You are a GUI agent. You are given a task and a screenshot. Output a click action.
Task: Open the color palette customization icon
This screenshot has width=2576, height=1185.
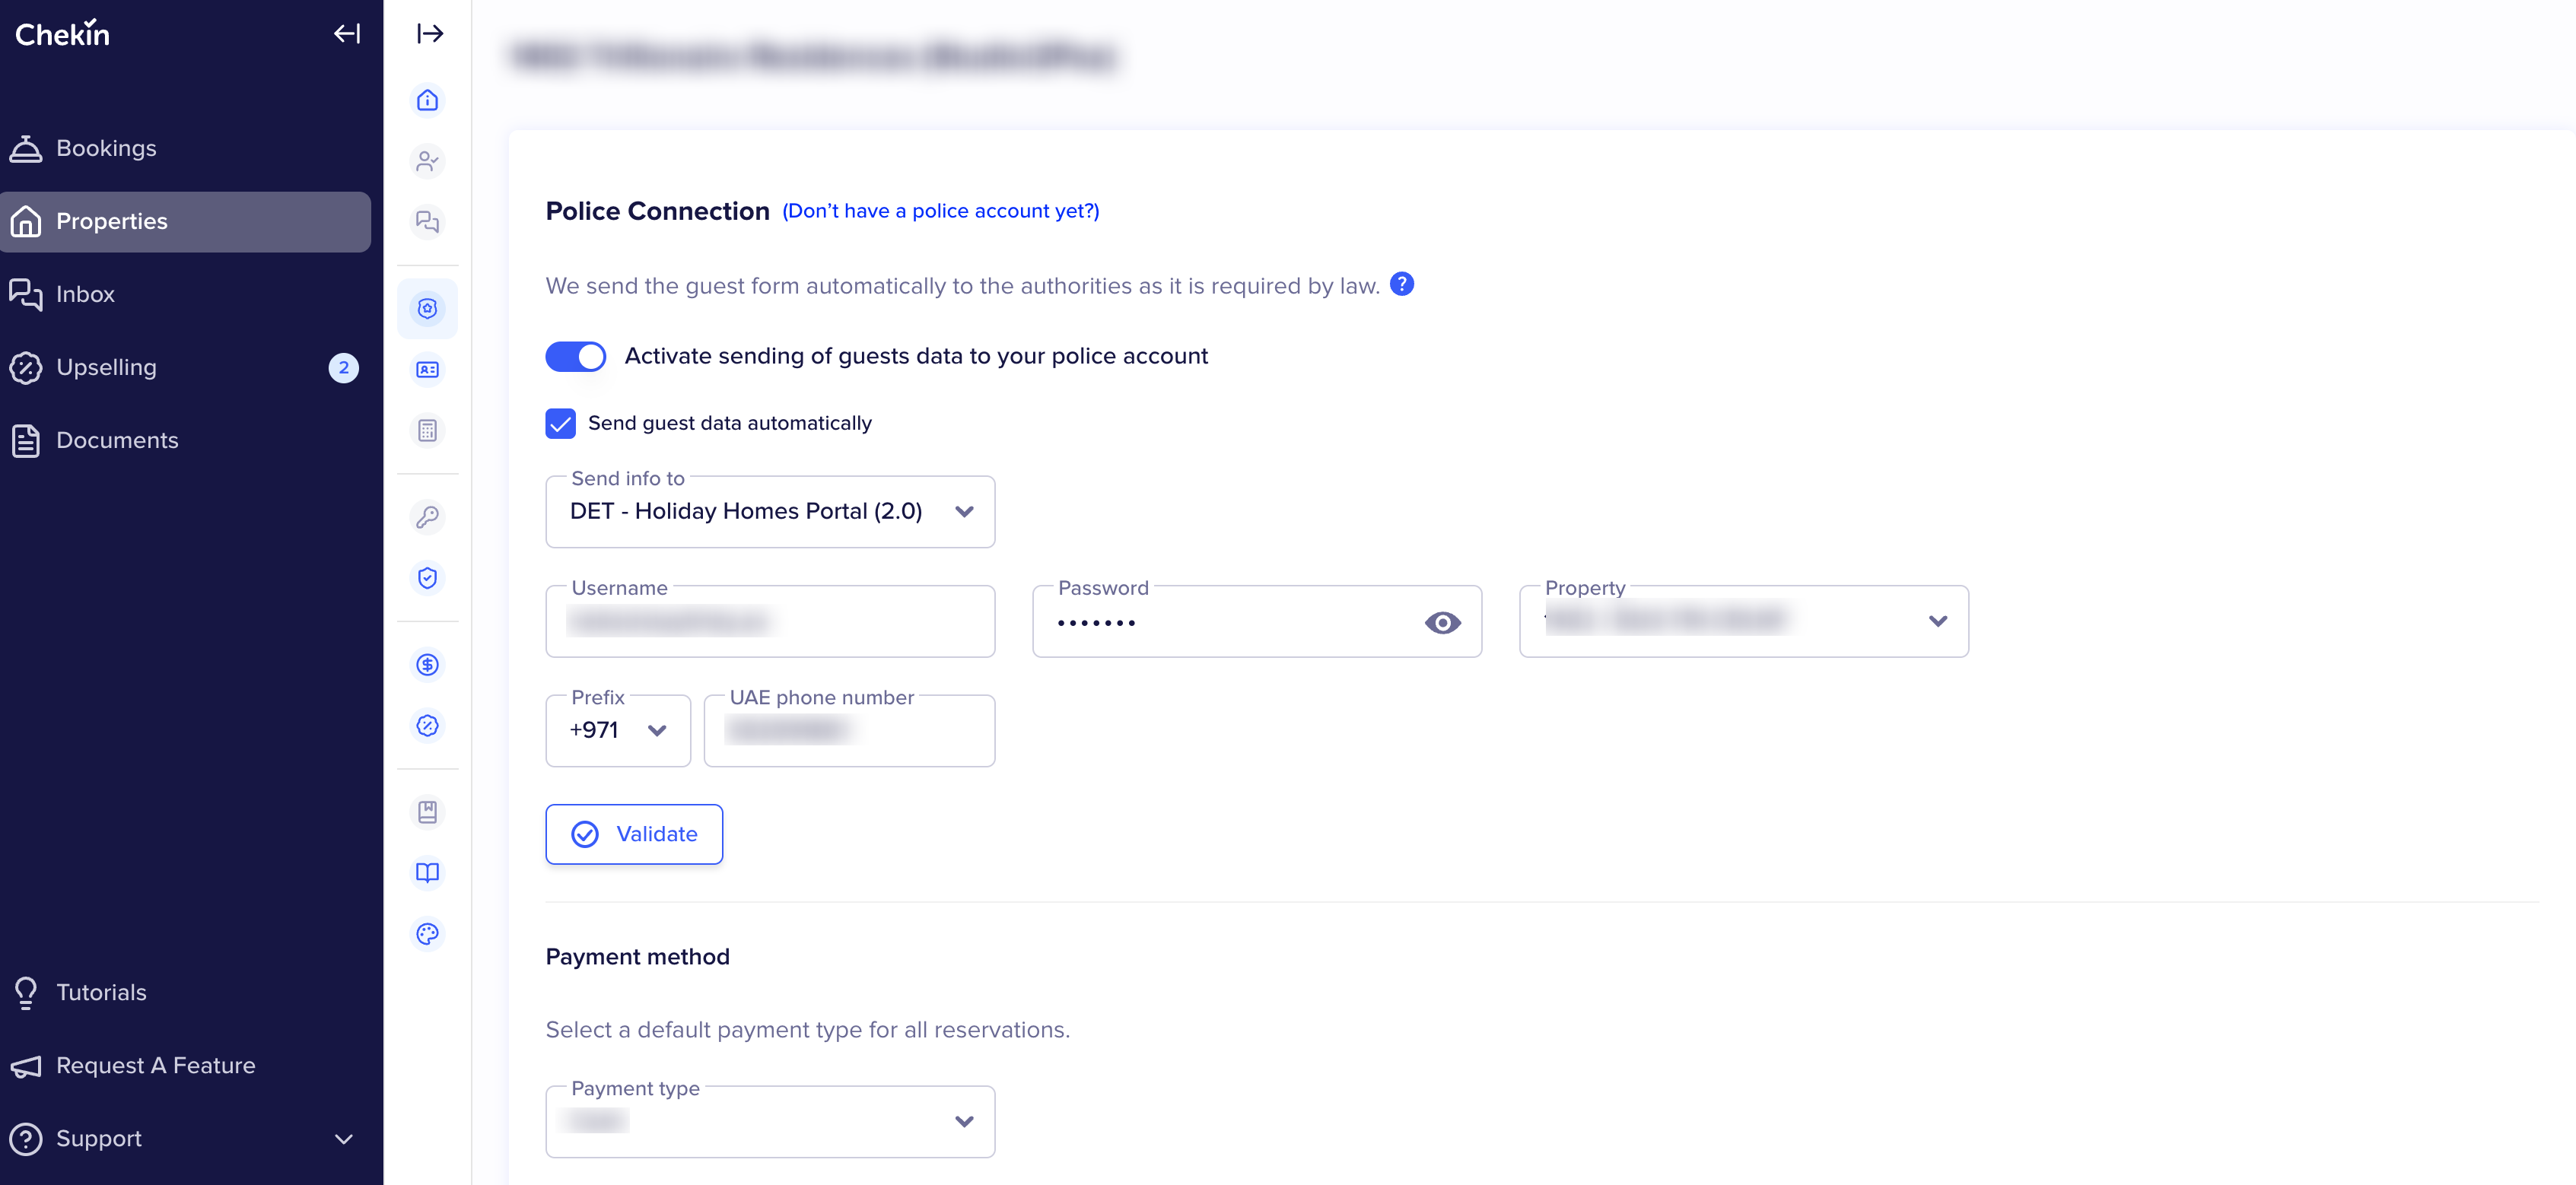tap(427, 934)
